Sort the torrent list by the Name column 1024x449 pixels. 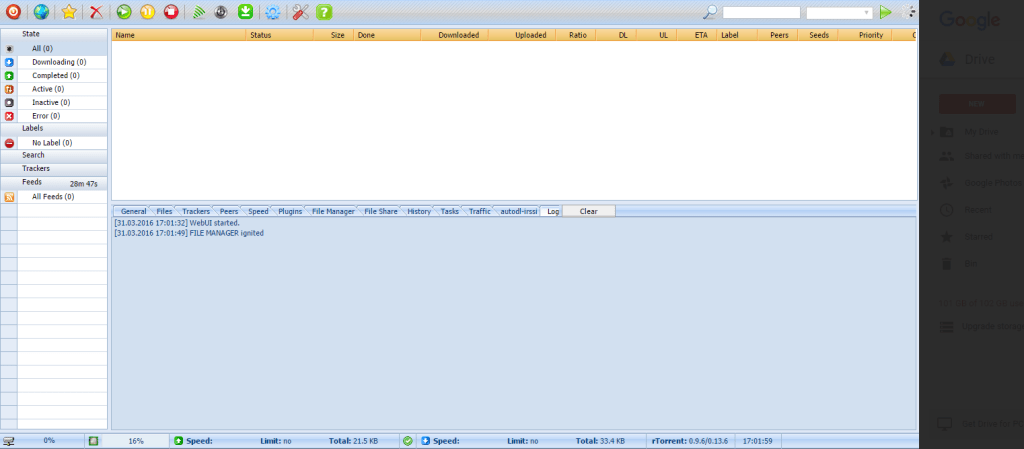[178, 34]
